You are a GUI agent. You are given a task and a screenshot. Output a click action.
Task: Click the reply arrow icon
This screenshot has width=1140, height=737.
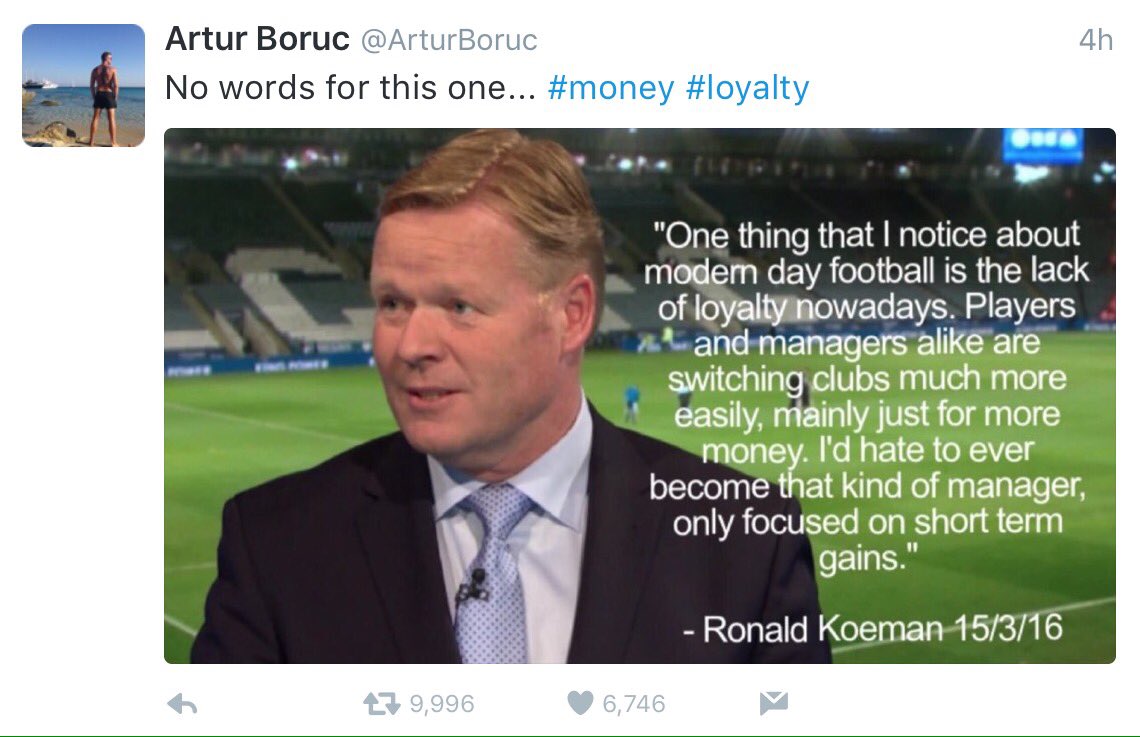click(182, 704)
